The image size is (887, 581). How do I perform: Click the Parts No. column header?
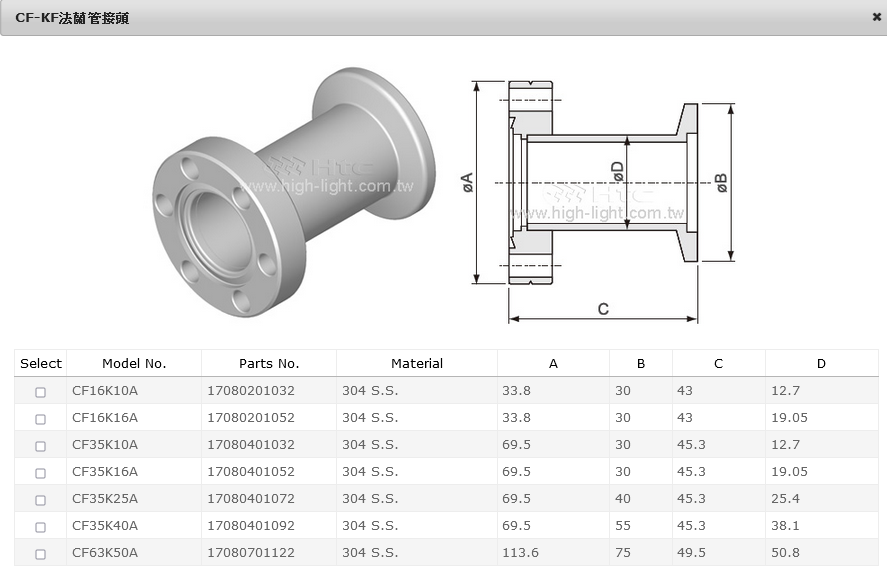[269, 363]
